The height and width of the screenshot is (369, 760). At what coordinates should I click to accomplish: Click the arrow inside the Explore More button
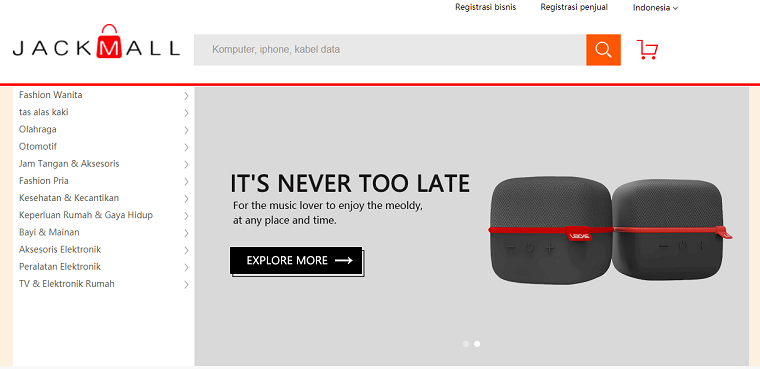(x=344, y=260)
